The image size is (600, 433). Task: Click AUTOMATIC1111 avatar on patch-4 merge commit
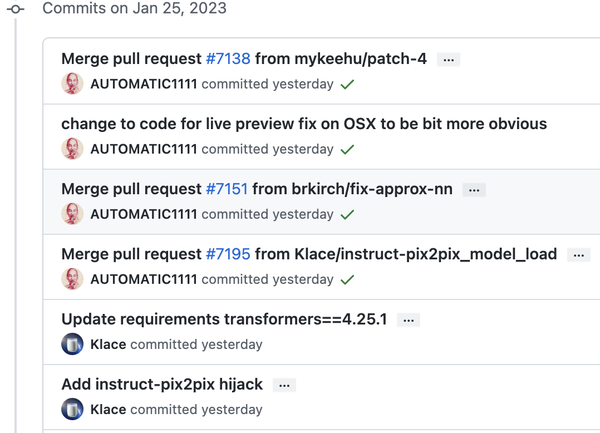(x=72, y=84)
